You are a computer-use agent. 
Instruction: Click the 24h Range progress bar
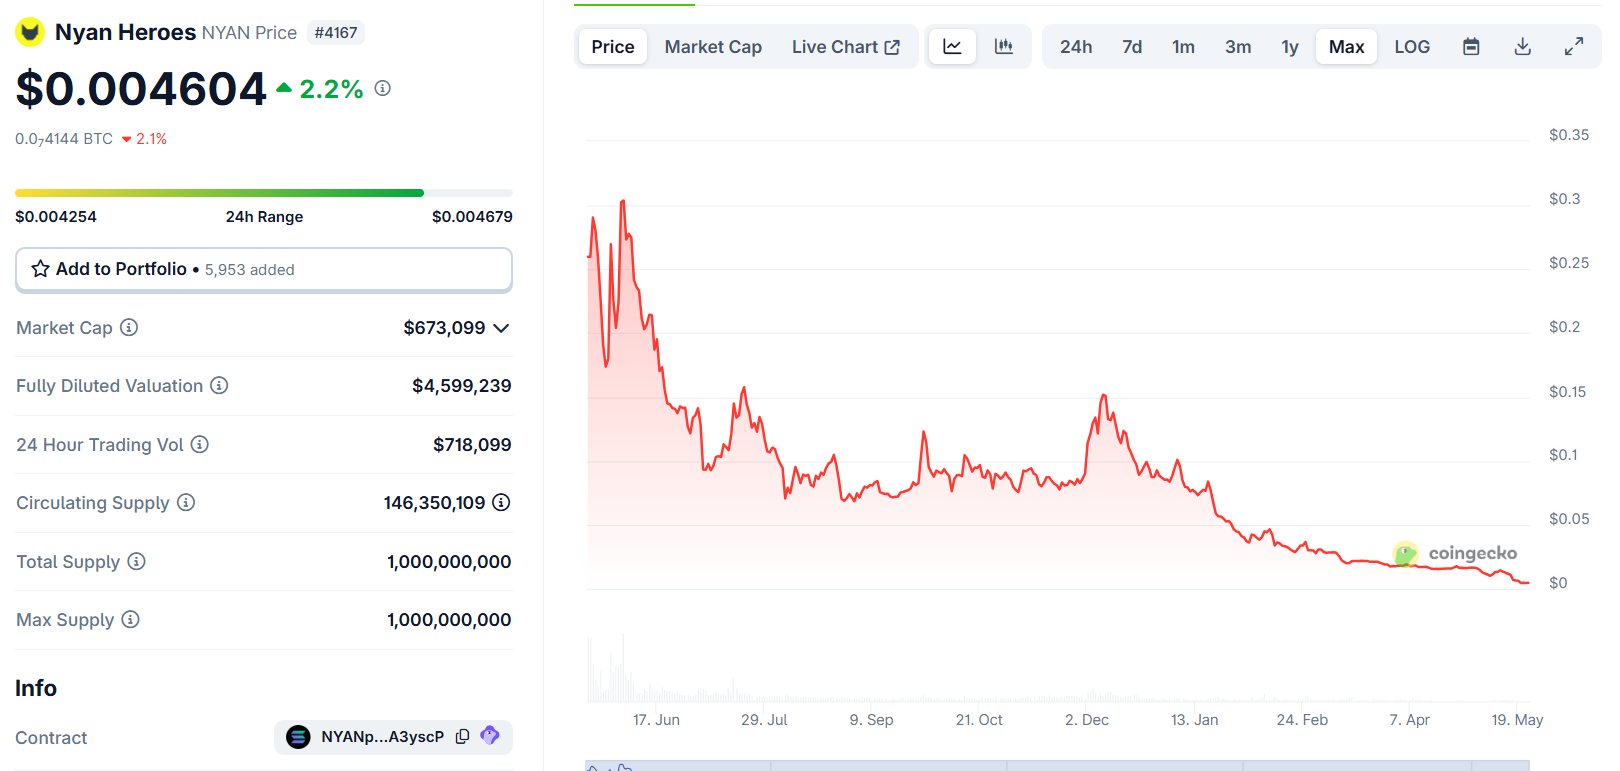pos(264,193)
